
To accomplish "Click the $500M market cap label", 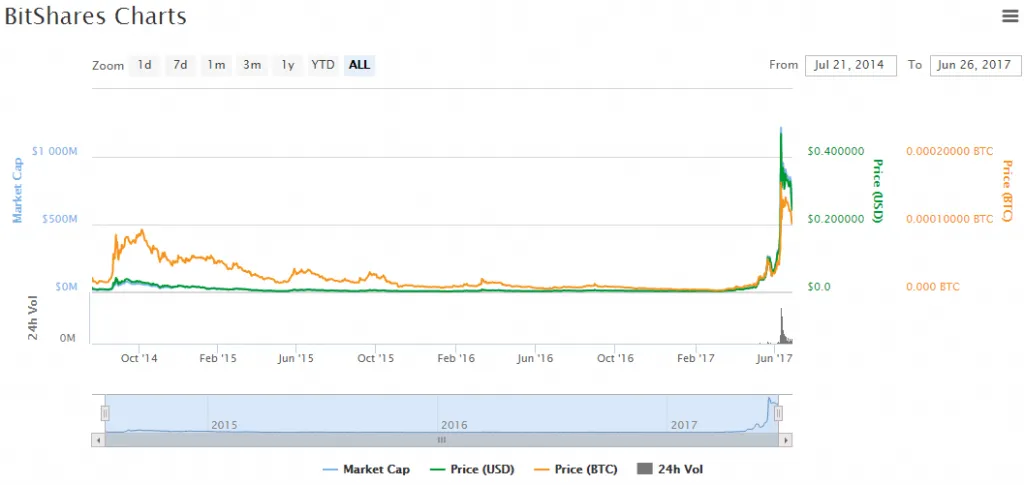I will pyautogui.click(x=59, y=219).
